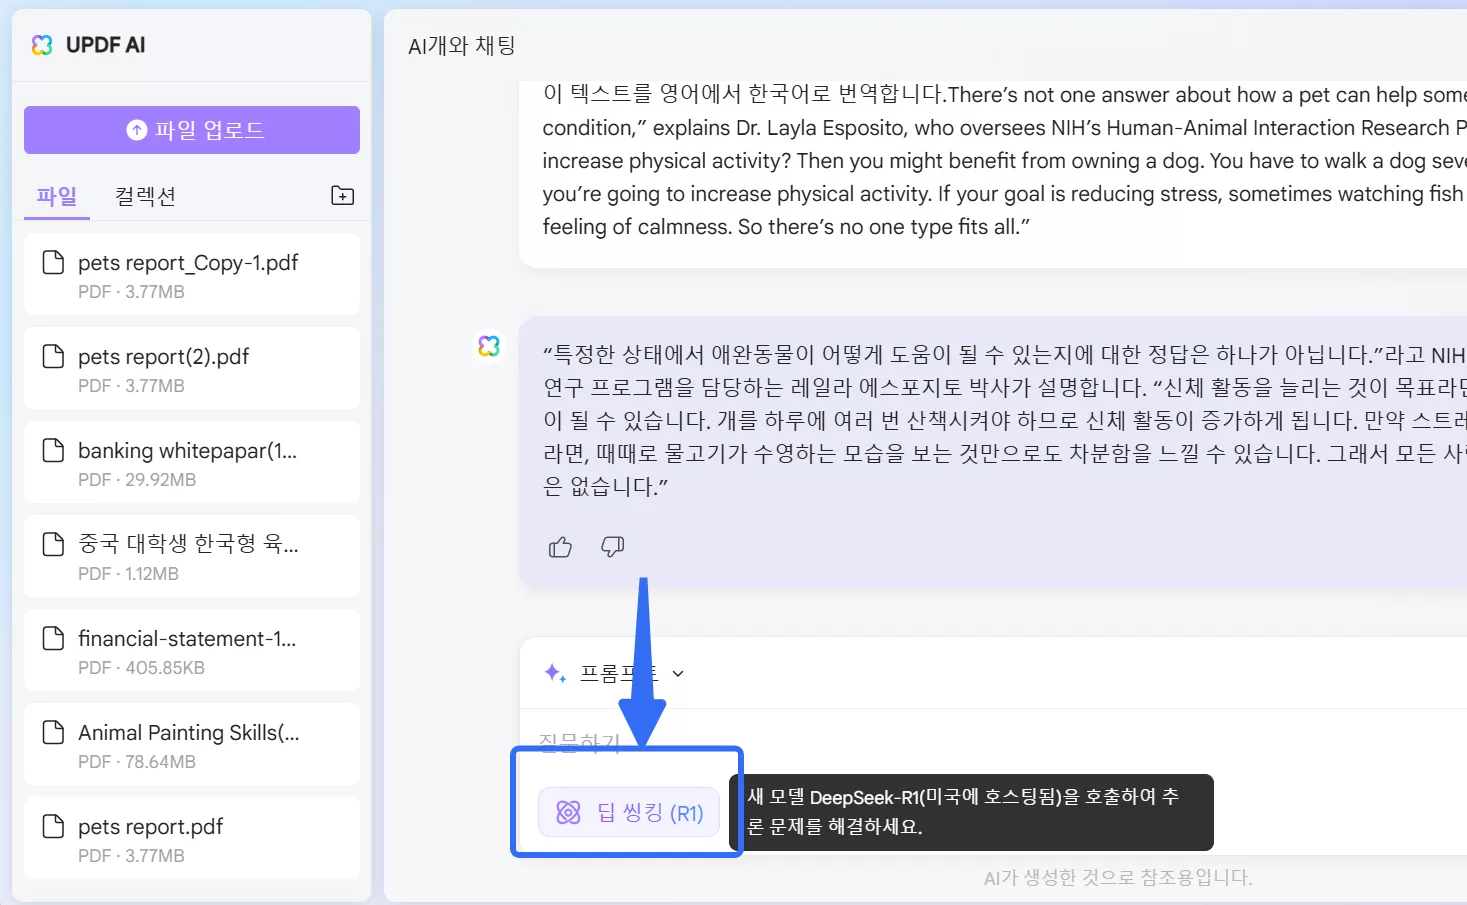Viewport: 1467px width, 905px height.
Task: Select the 중국 대학생 한국형 file entry
Action: coord(190,555)
